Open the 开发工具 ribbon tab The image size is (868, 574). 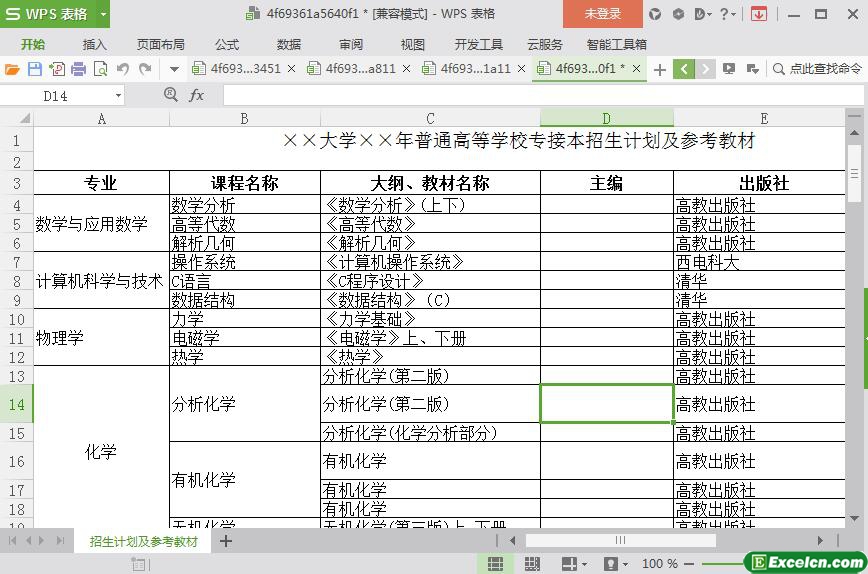(x=478, y=45)
